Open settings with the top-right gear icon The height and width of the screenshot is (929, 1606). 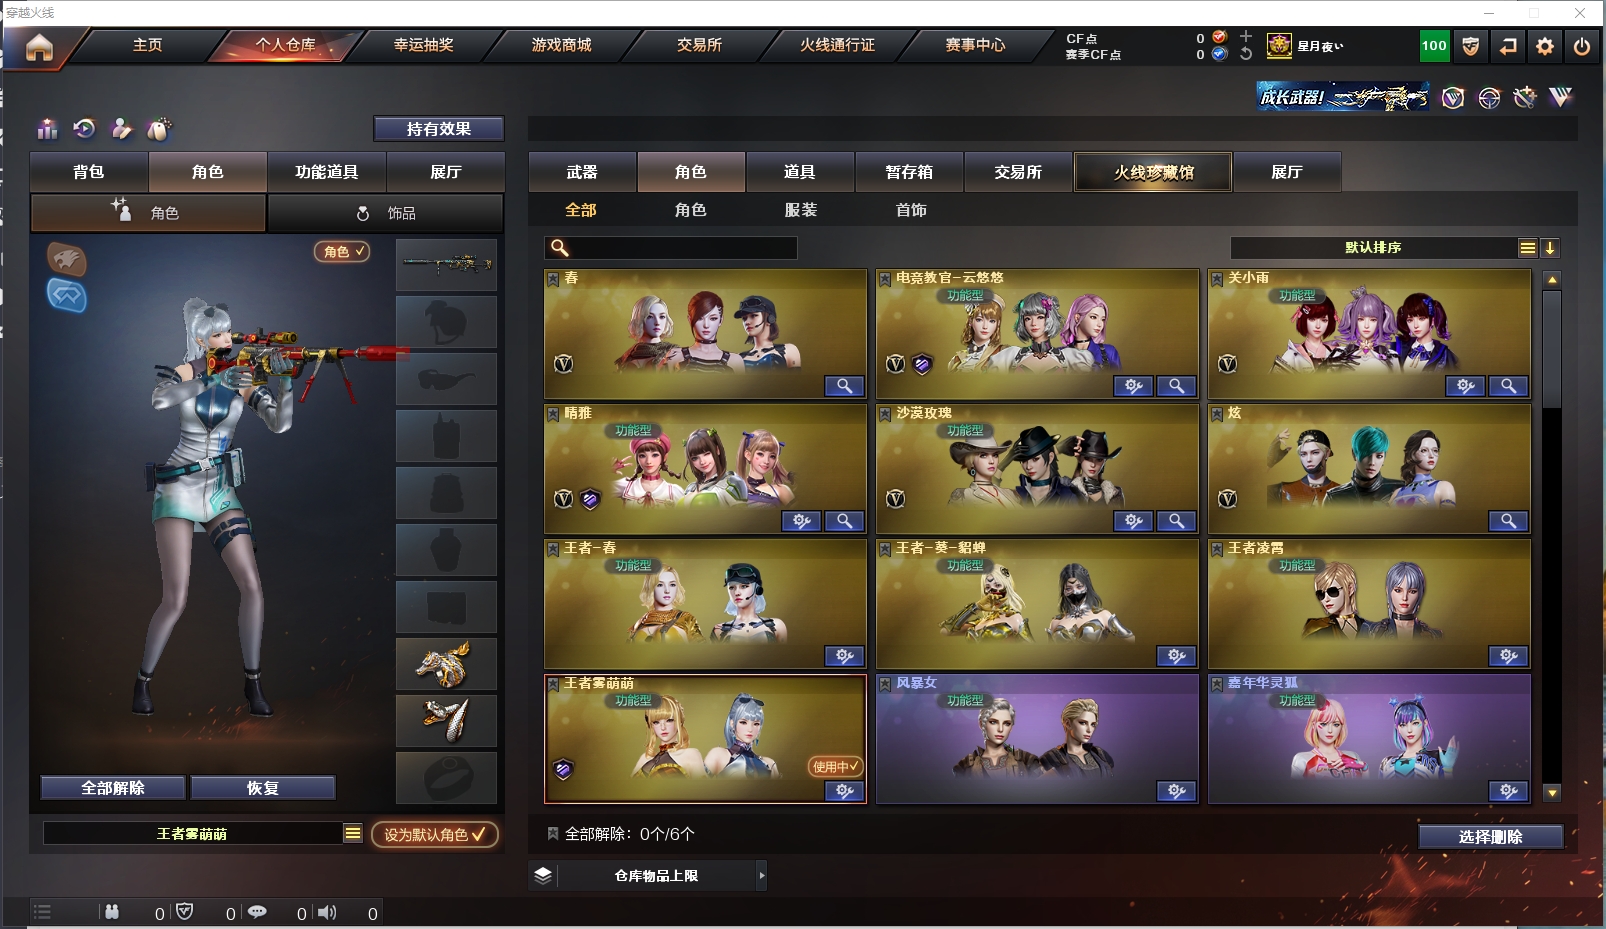pos(1545,46)
